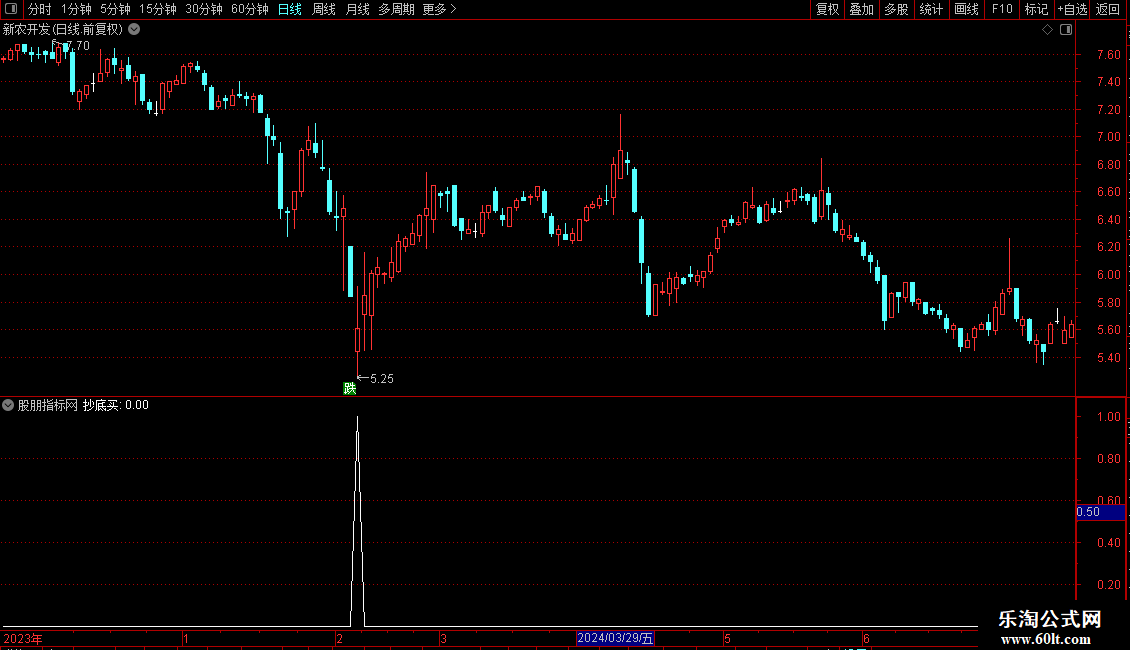Activate the 画线 drawing tool
Viewport: 1130px width, 650px height.
click(x=966, y=9)
